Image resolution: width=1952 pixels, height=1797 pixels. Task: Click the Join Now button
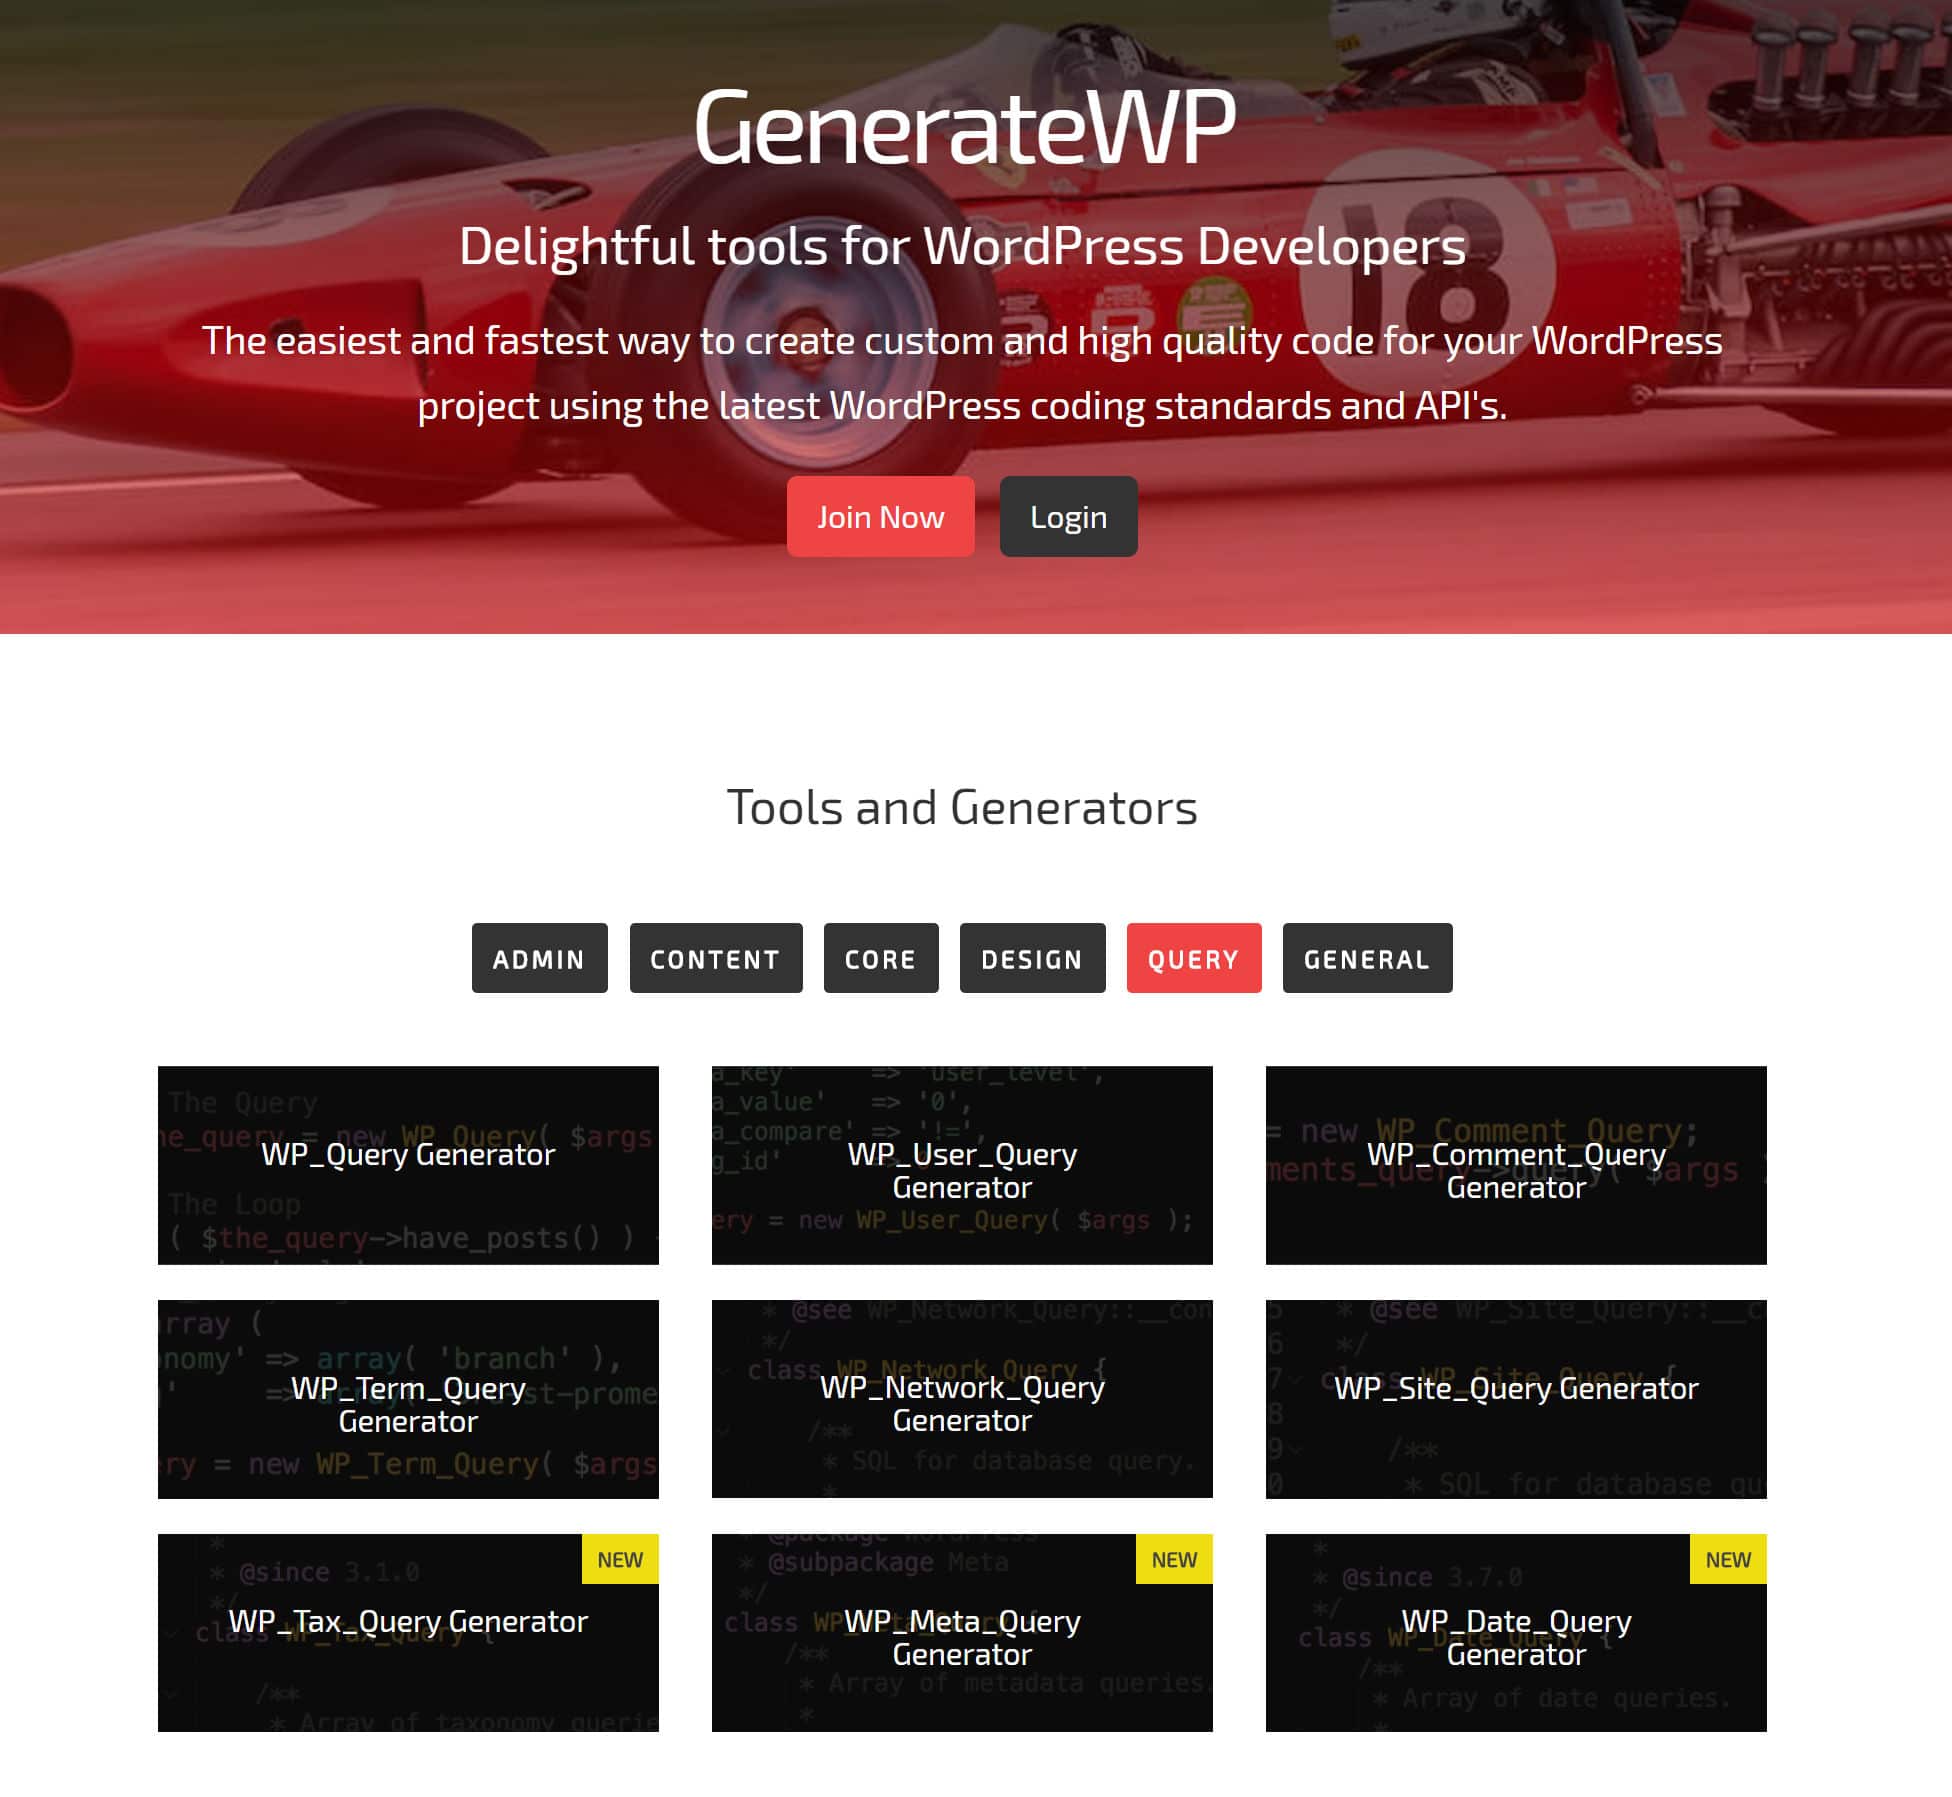coord(881,515)
